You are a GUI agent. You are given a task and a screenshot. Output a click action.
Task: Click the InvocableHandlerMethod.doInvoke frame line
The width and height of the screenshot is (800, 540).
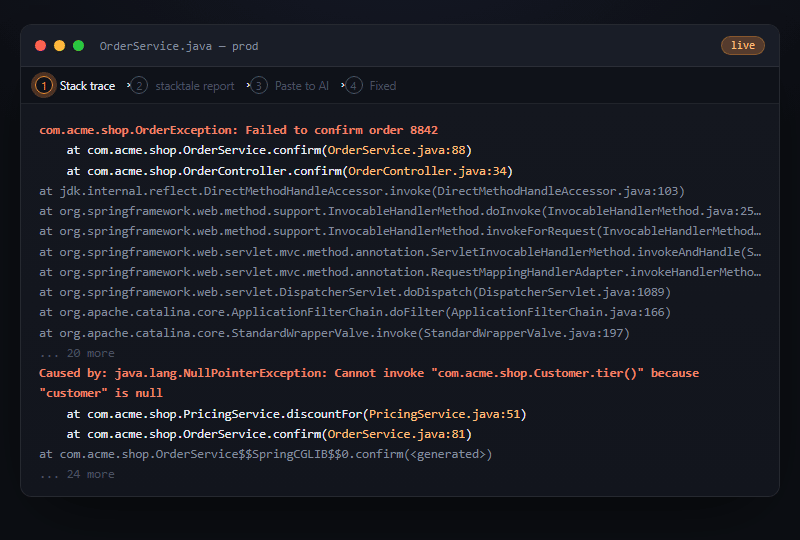click(400, 211)
